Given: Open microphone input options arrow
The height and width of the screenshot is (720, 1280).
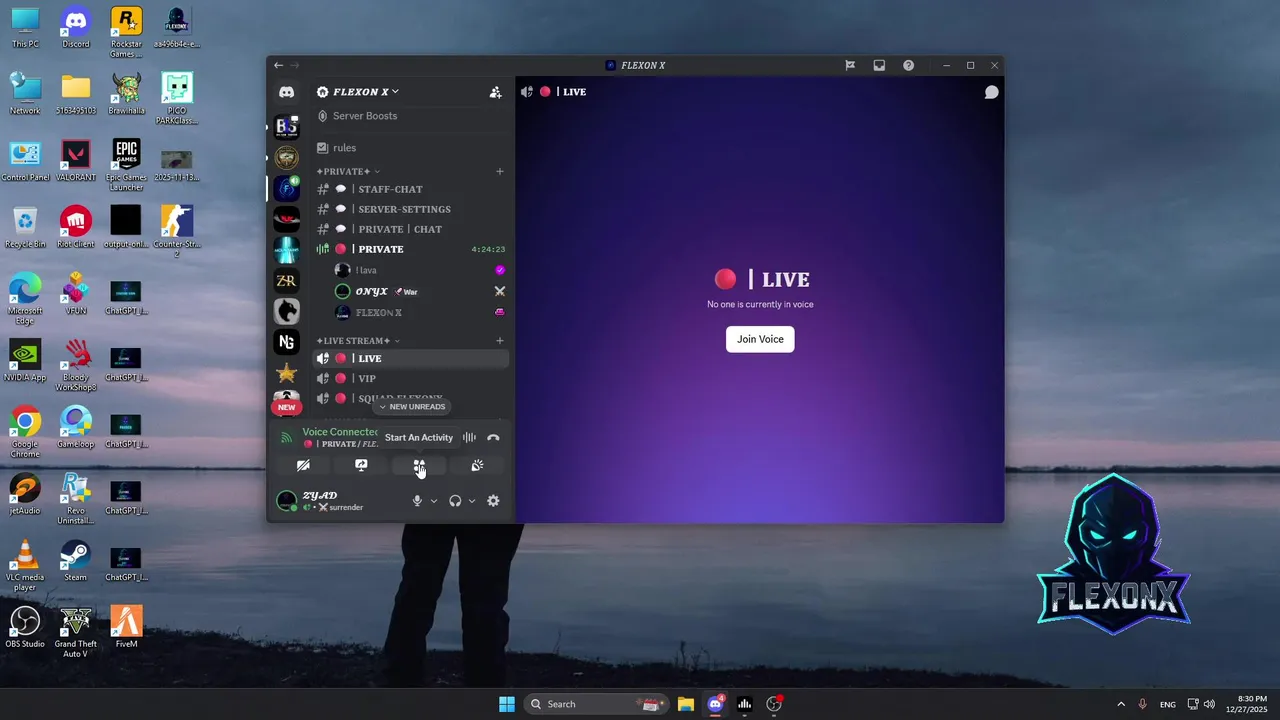Looking at the screenshot, I should tap(433, 501).
